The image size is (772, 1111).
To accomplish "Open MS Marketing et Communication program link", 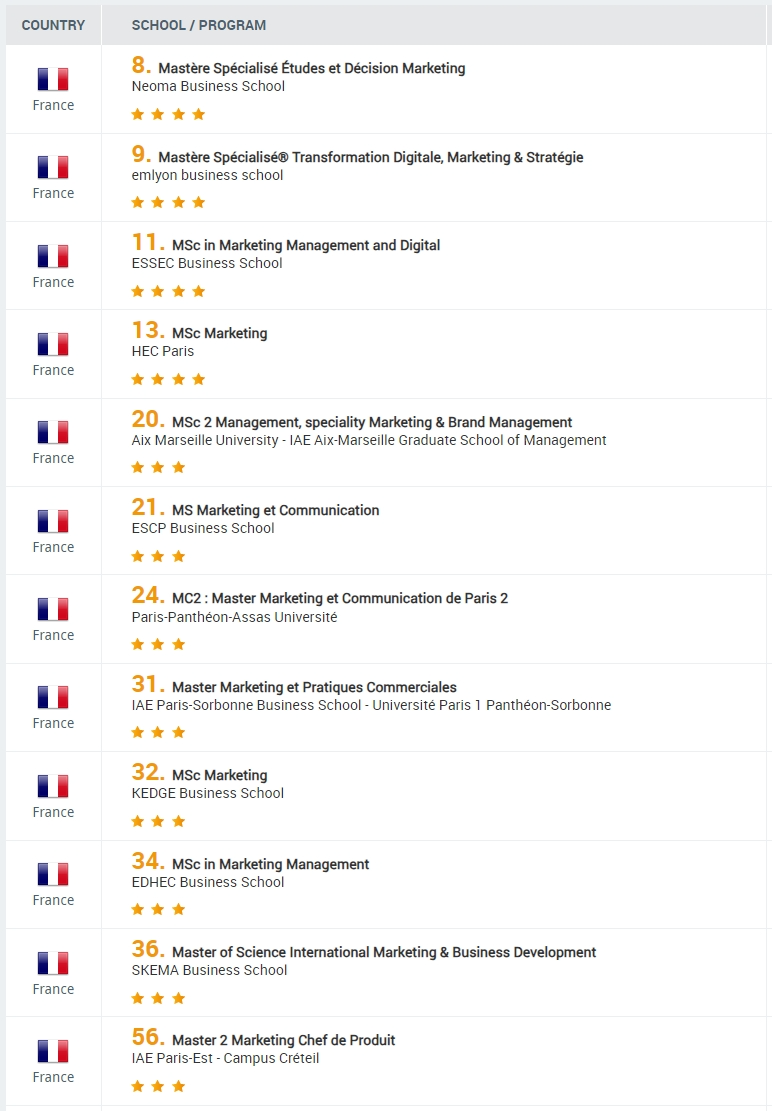I will (x=276, y=510).
